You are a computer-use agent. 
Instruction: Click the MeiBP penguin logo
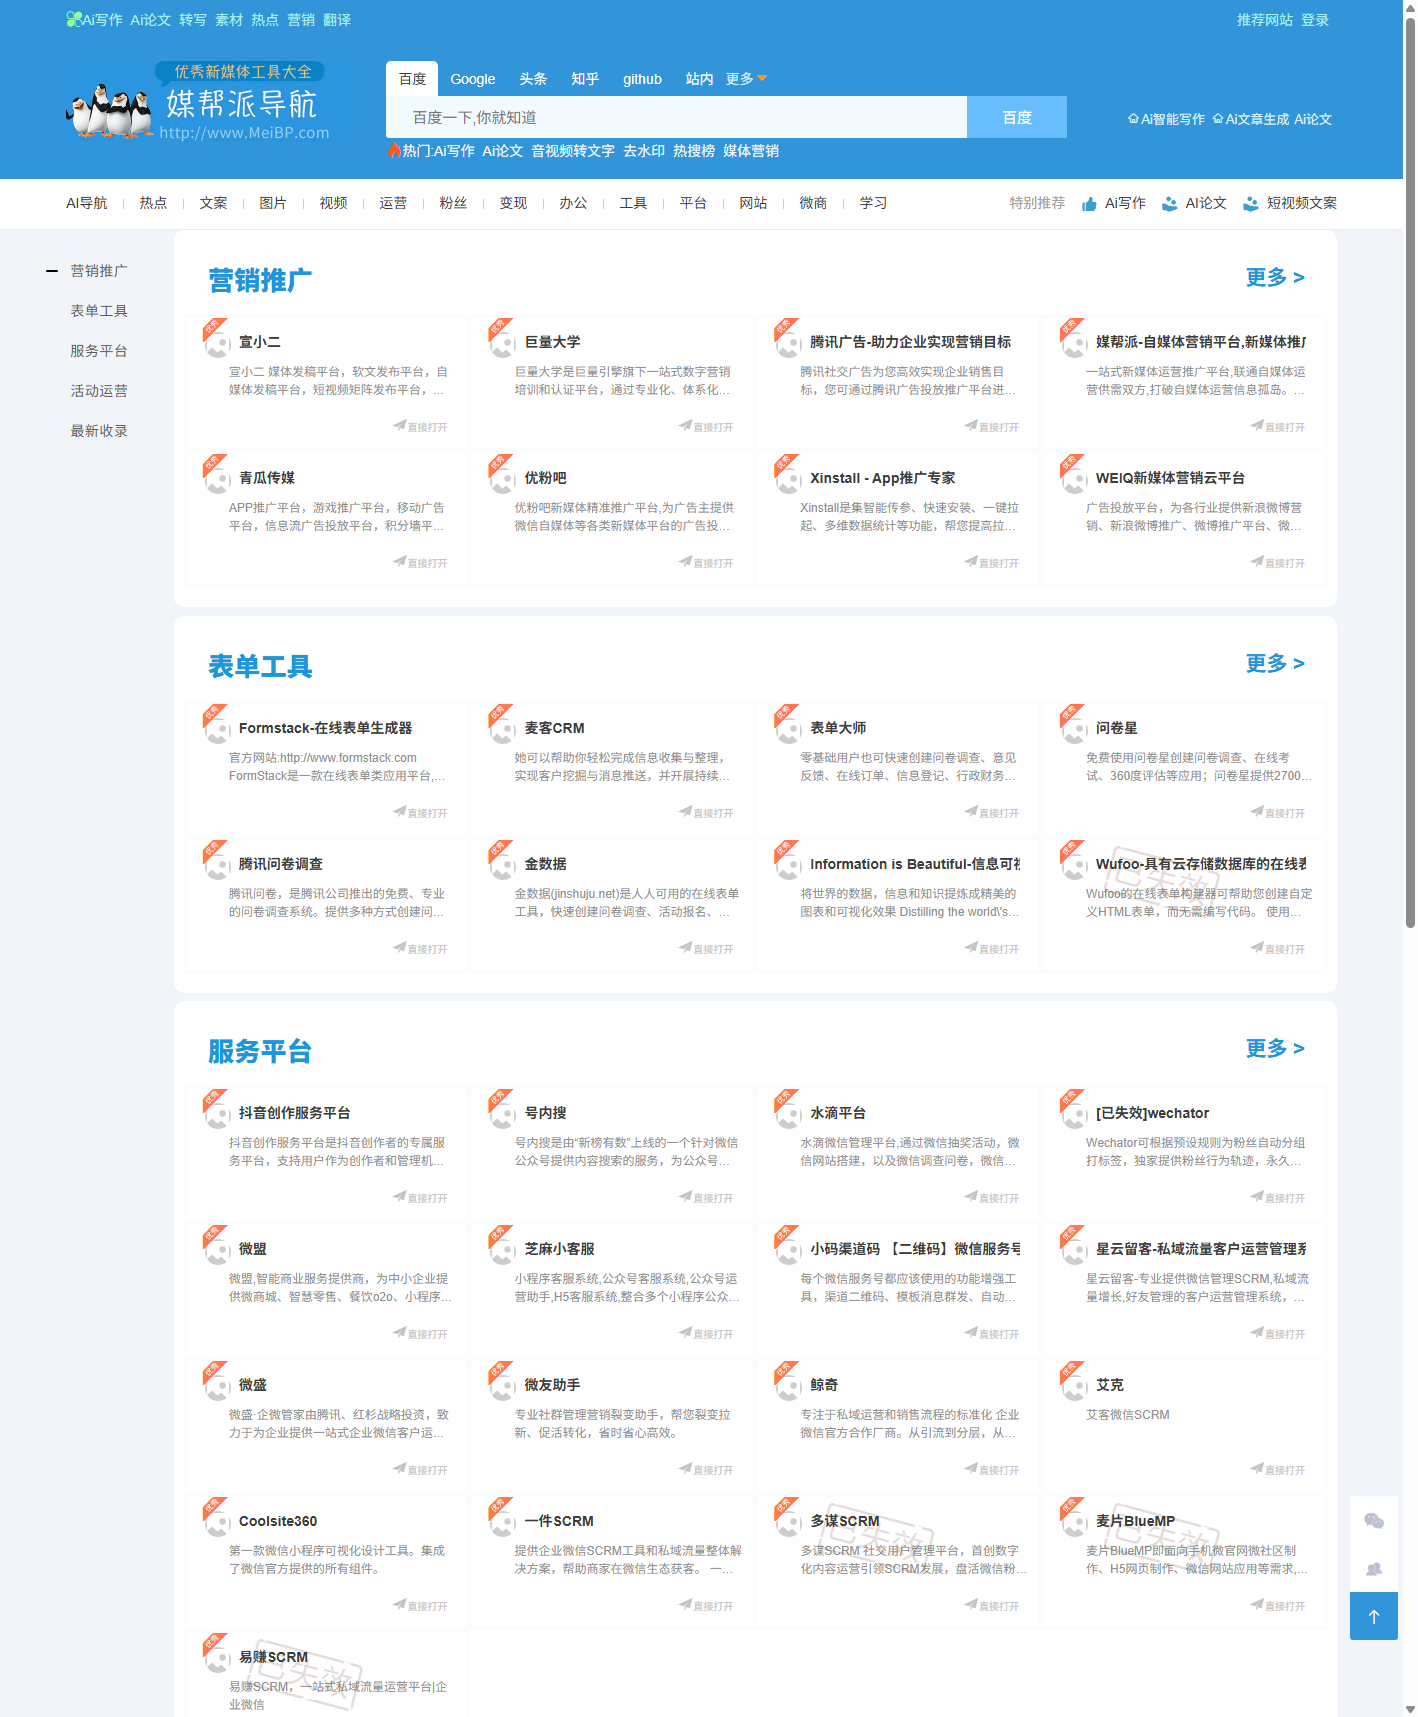198,102
